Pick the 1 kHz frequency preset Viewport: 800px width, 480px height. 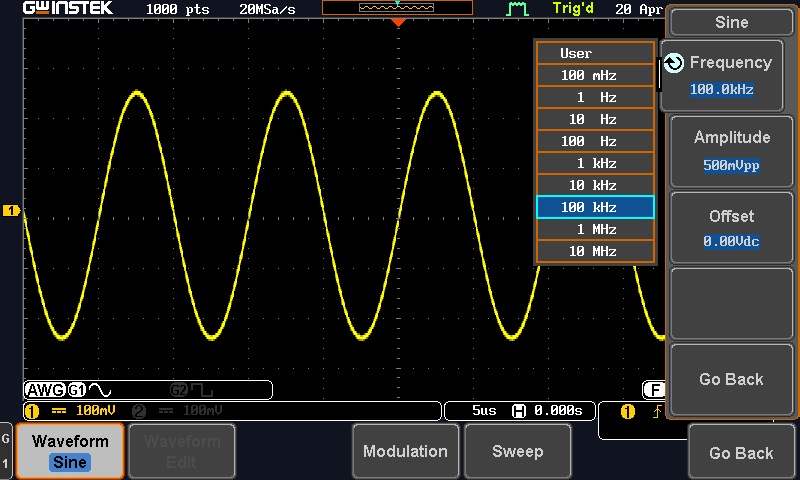click(x=595, y=163)
